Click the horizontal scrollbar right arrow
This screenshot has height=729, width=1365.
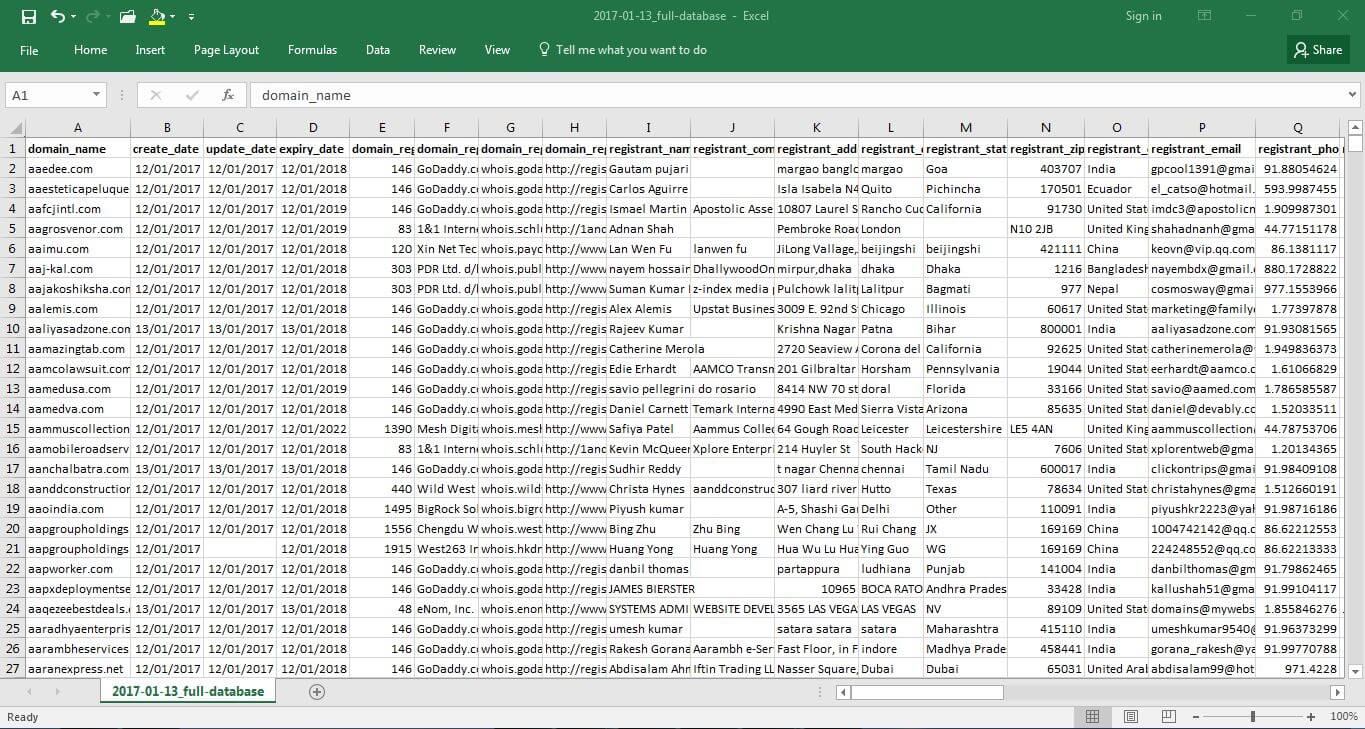[x=1337, y=692]
